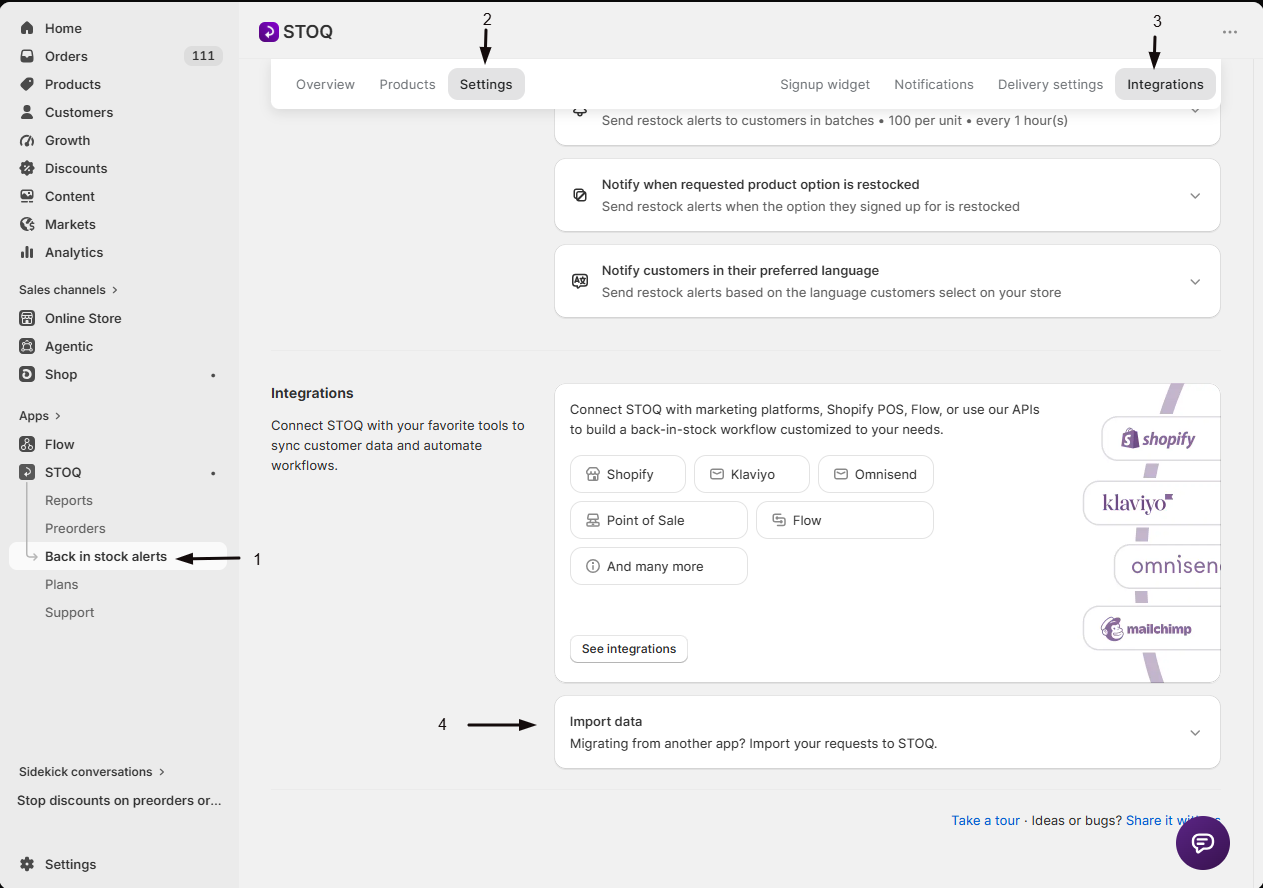Image resolution: width=1263 pixels, height=888 pixels.
Task: Click the Klaviyo integration chip
Action: (752, 474)
